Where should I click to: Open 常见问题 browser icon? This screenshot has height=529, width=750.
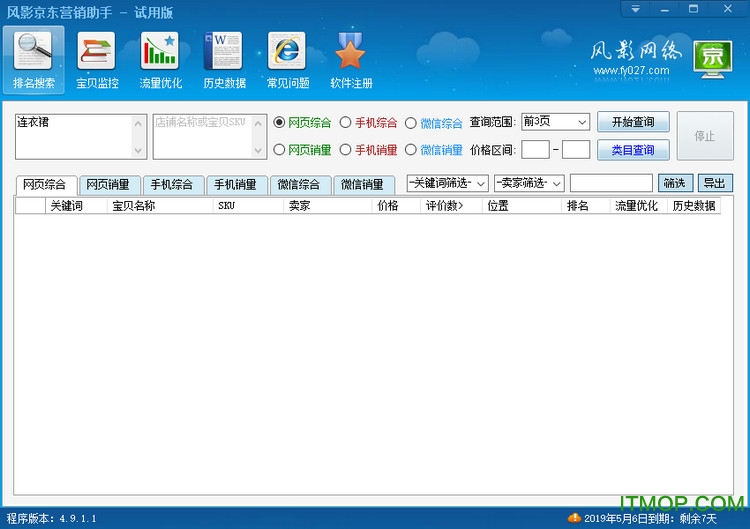tap(287, 51)
